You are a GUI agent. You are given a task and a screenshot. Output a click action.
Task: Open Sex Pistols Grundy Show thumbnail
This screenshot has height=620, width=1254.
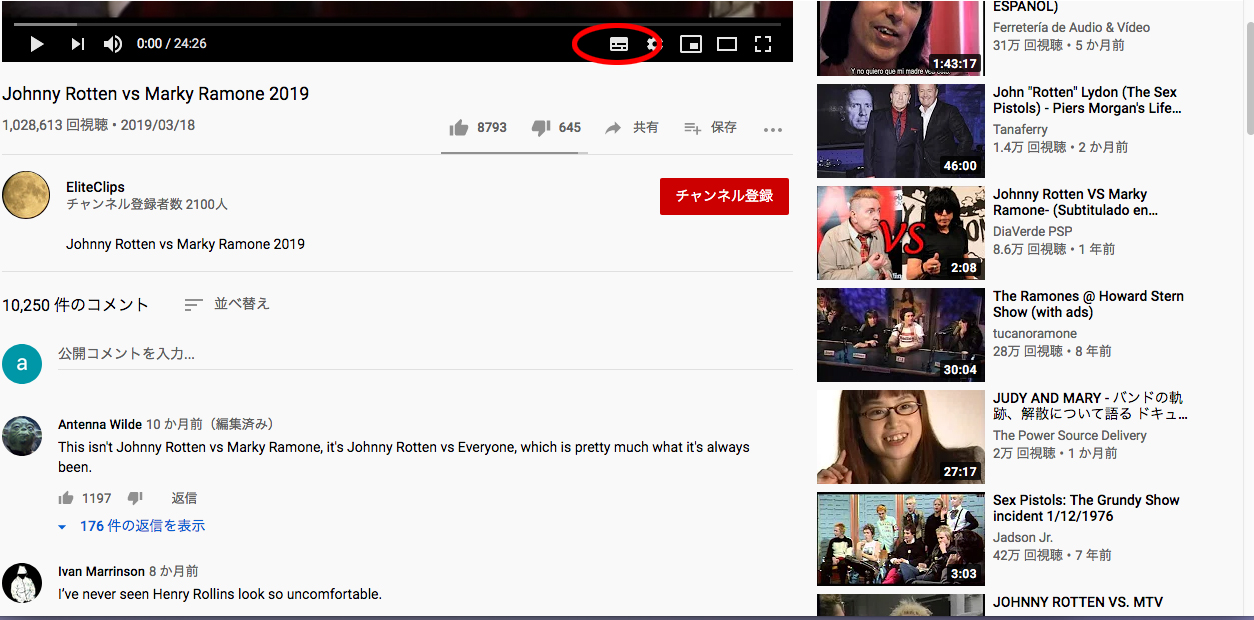(x=901, y=539)
